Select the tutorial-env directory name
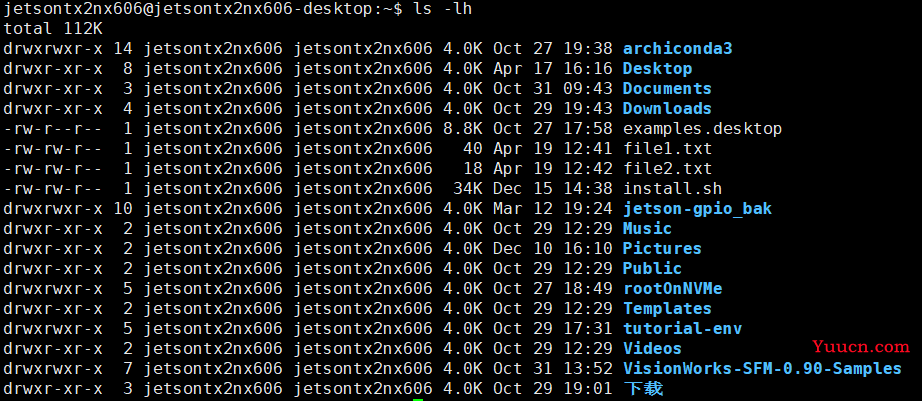 (682, 328)
